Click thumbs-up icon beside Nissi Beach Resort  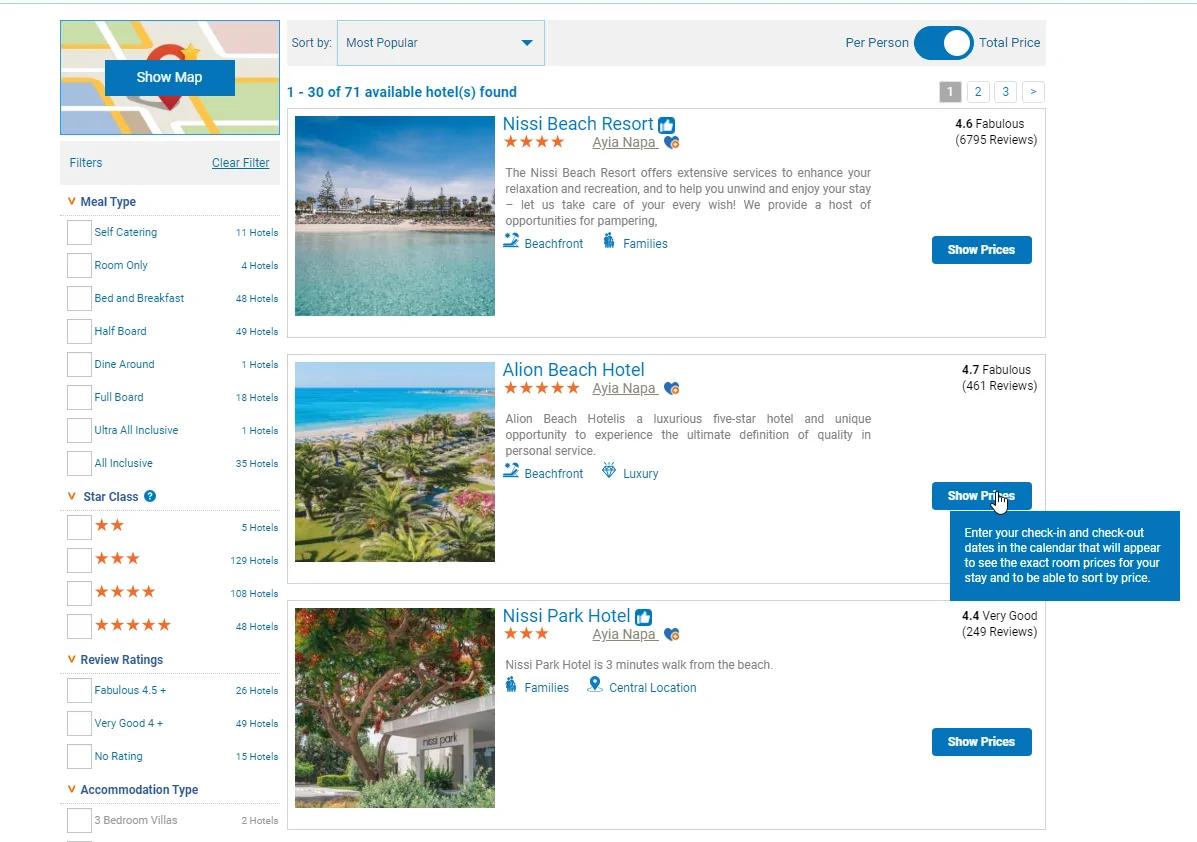[666, 126]
